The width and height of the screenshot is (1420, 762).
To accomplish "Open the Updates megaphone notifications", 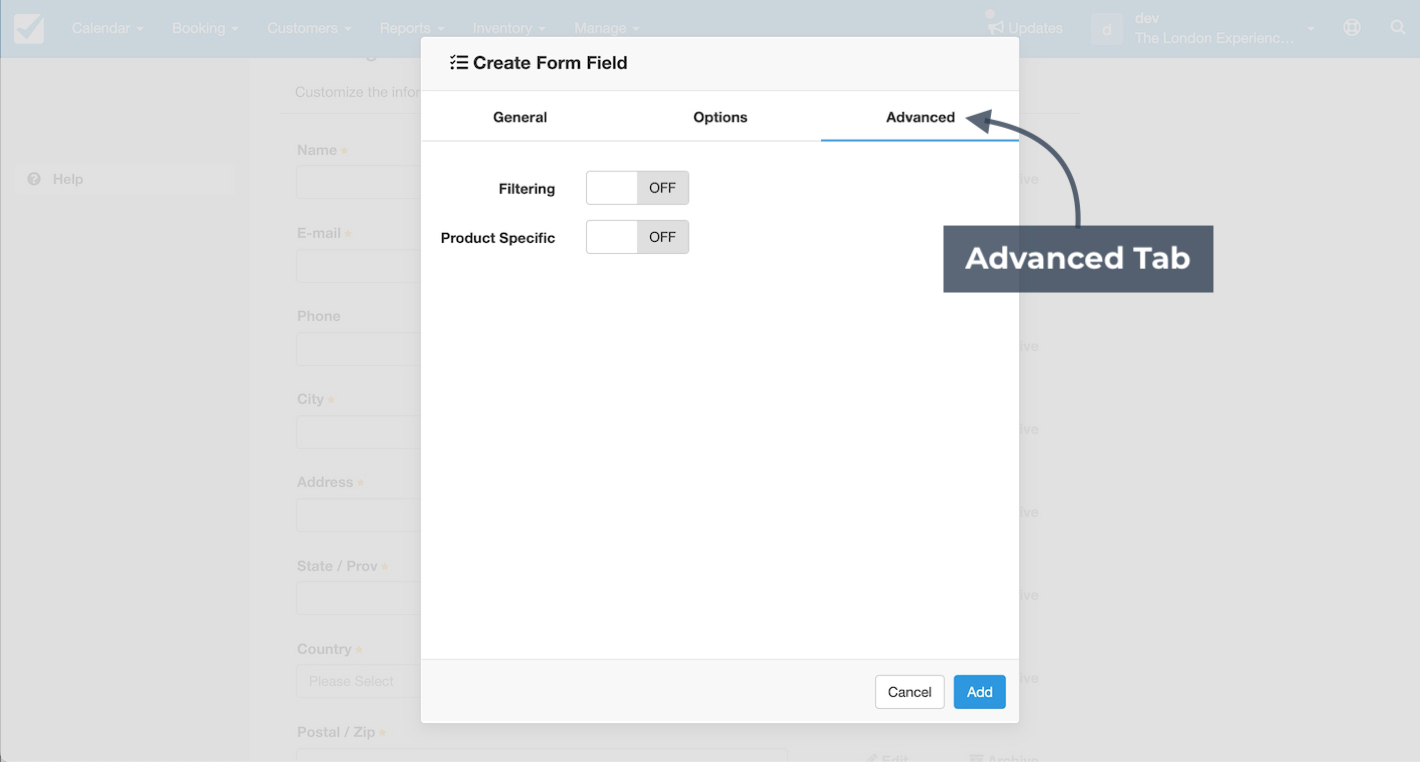I will click(1024, 27).
